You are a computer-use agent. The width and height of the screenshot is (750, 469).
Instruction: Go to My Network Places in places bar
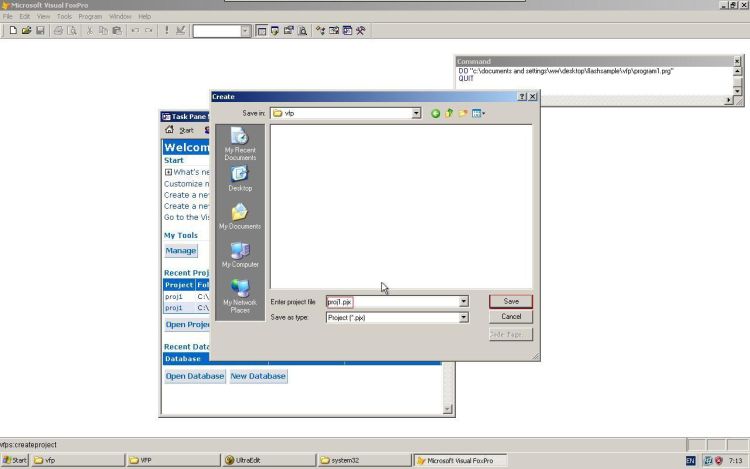(x=240, y=296)
